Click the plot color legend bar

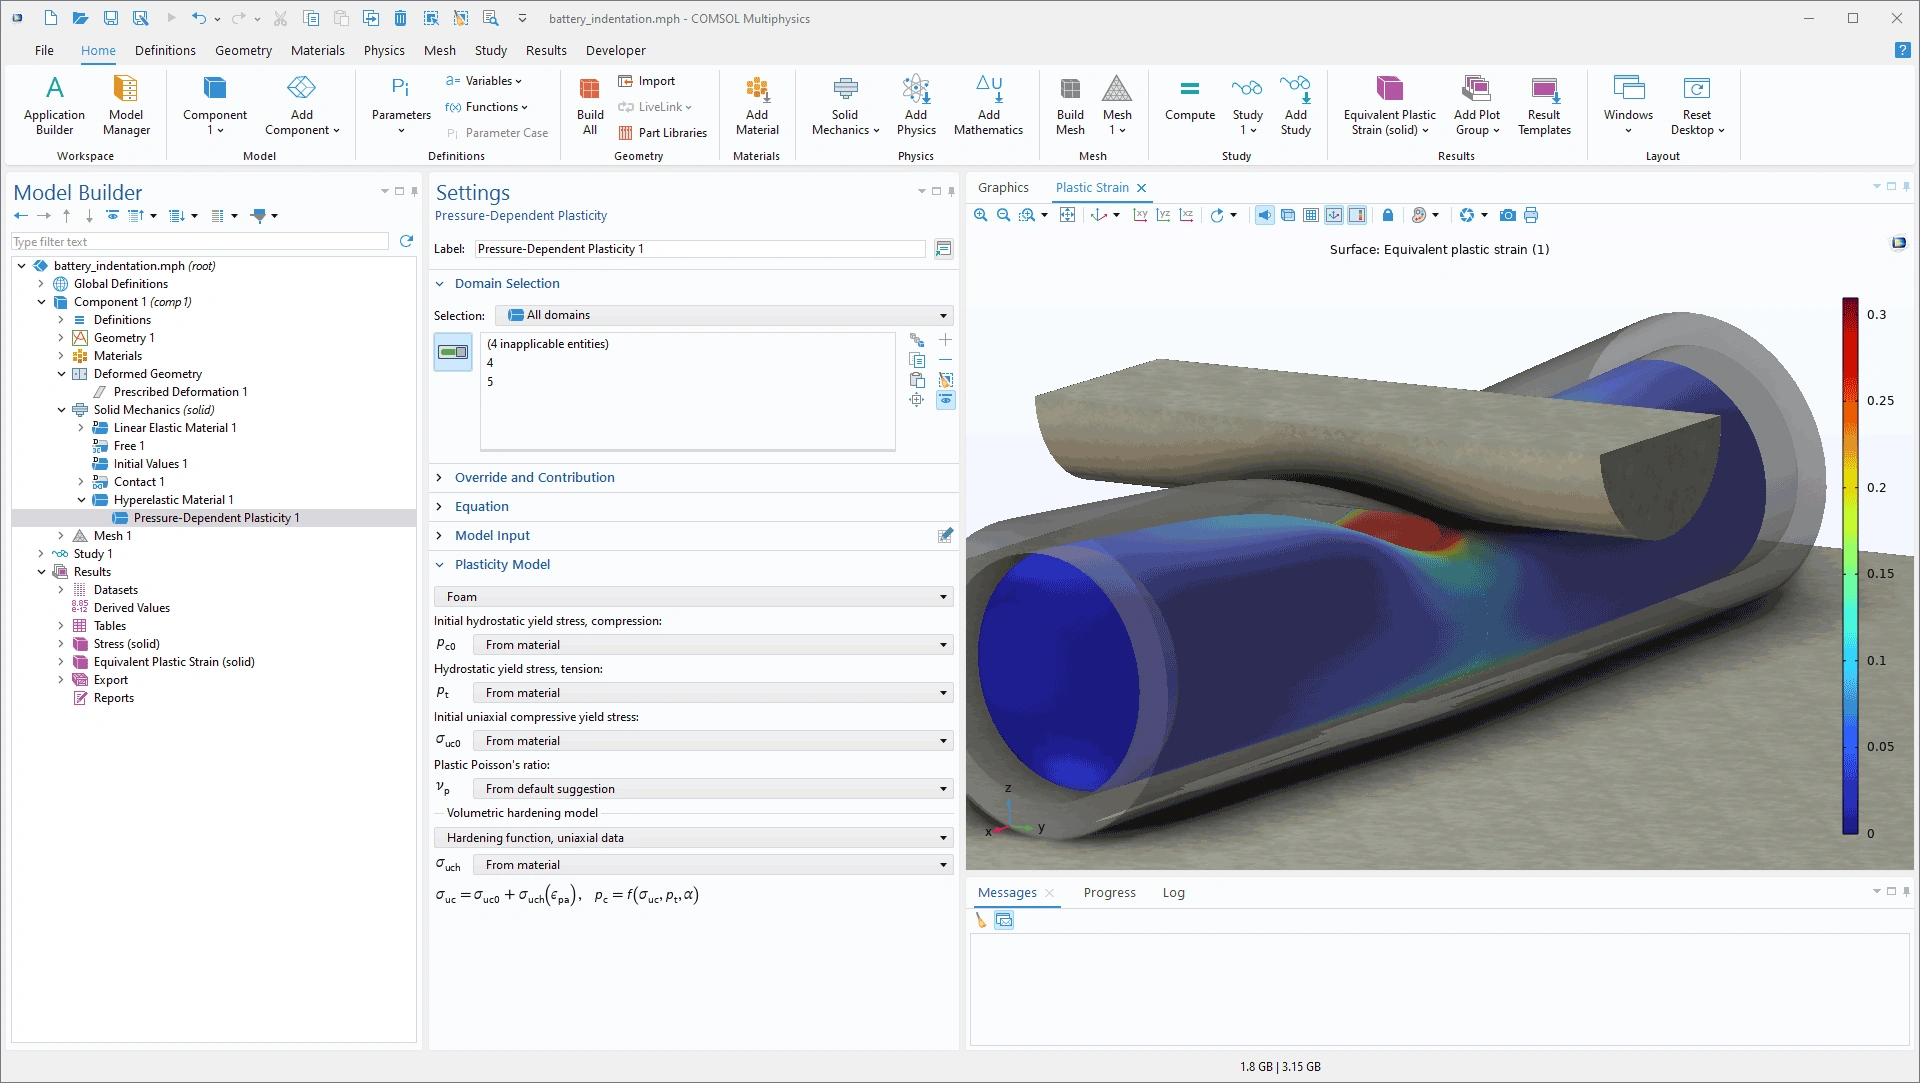[1850, 565]
